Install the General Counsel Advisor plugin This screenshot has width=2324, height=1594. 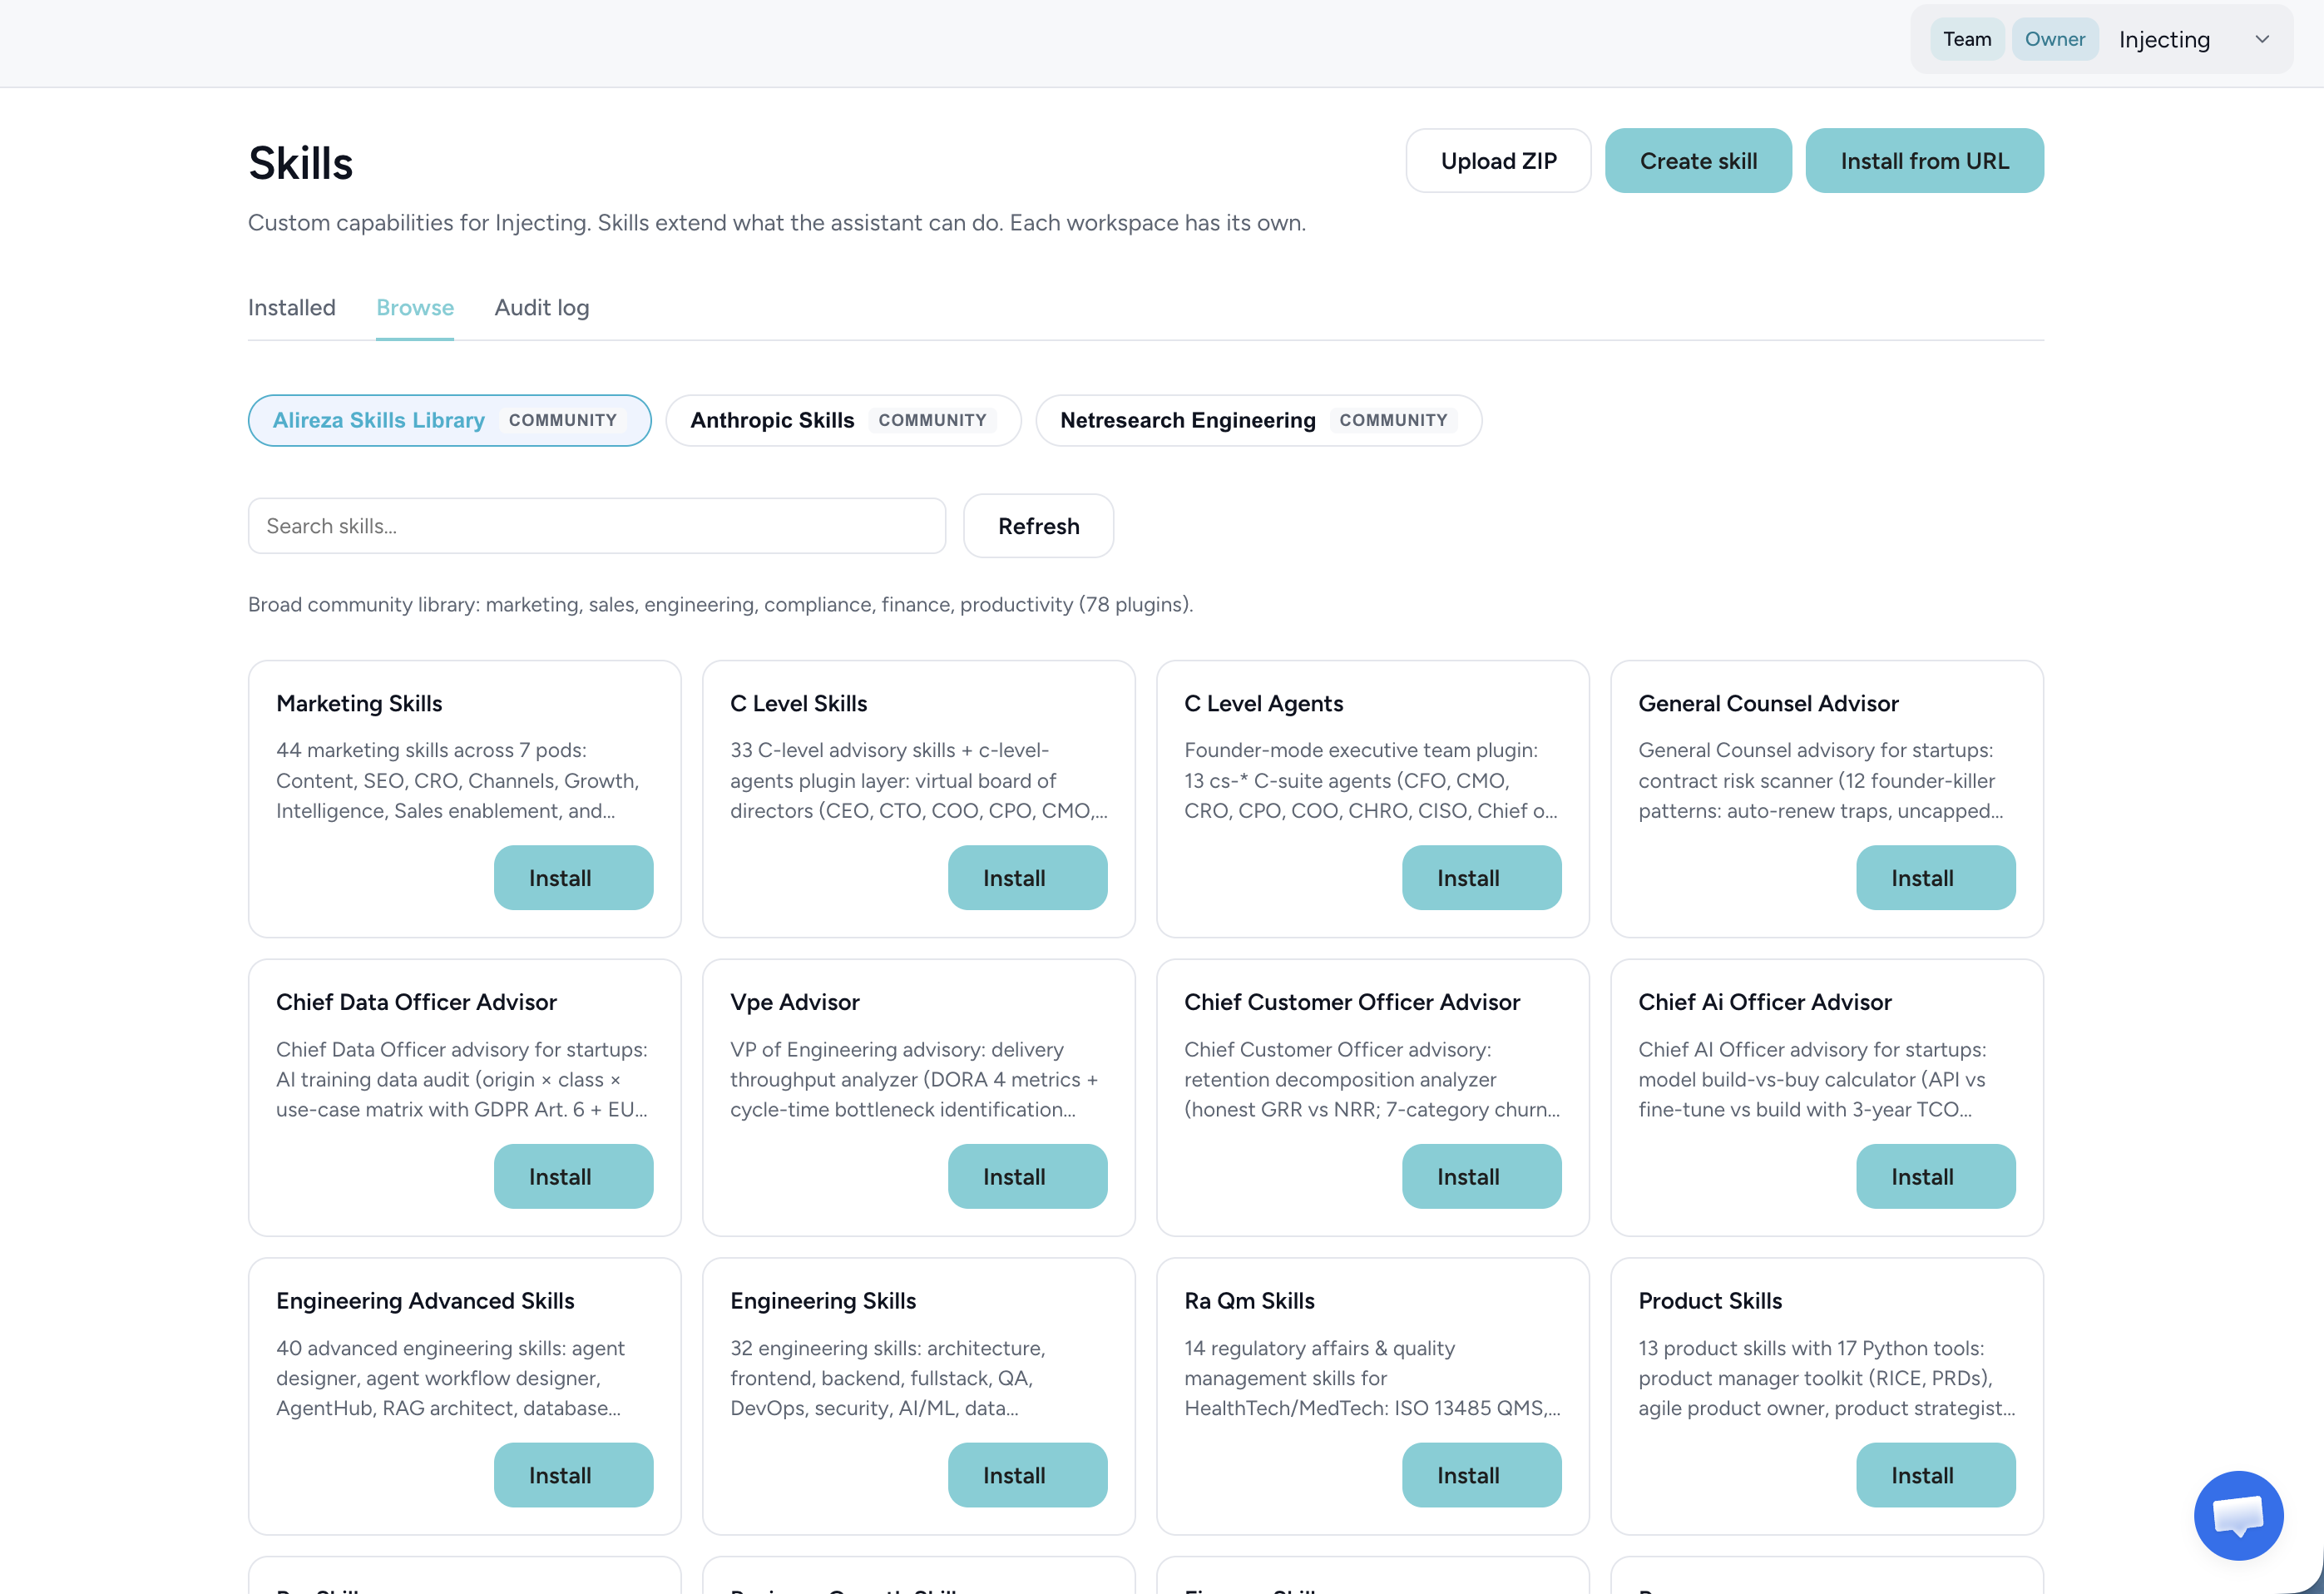(1935, 877)
